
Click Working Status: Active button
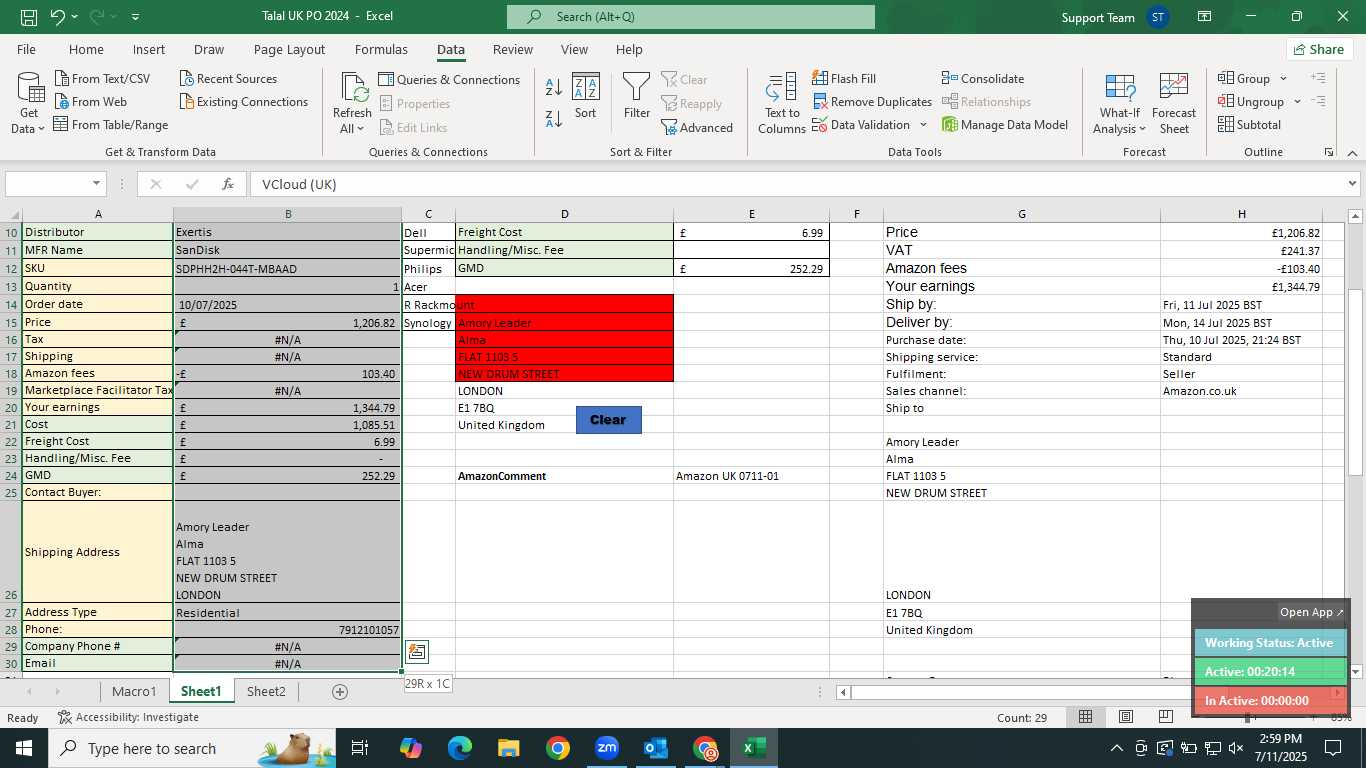tap(1270, 643)
